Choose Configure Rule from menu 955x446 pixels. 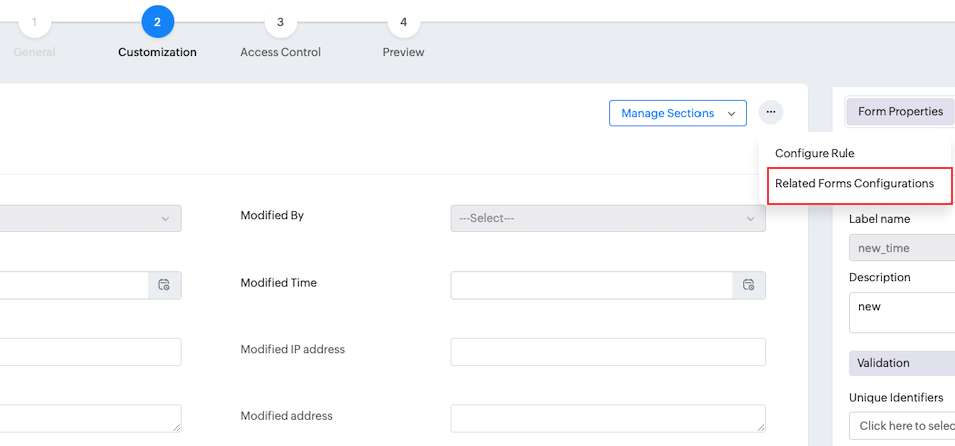coord(814,153)
